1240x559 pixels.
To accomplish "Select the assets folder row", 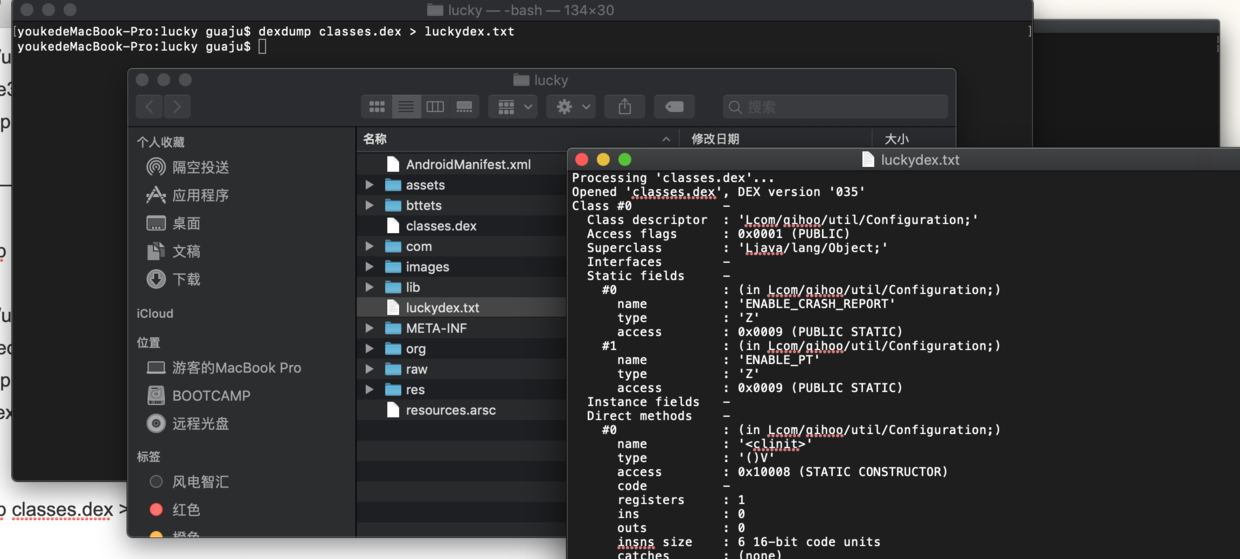I will [x=462, y=185].
